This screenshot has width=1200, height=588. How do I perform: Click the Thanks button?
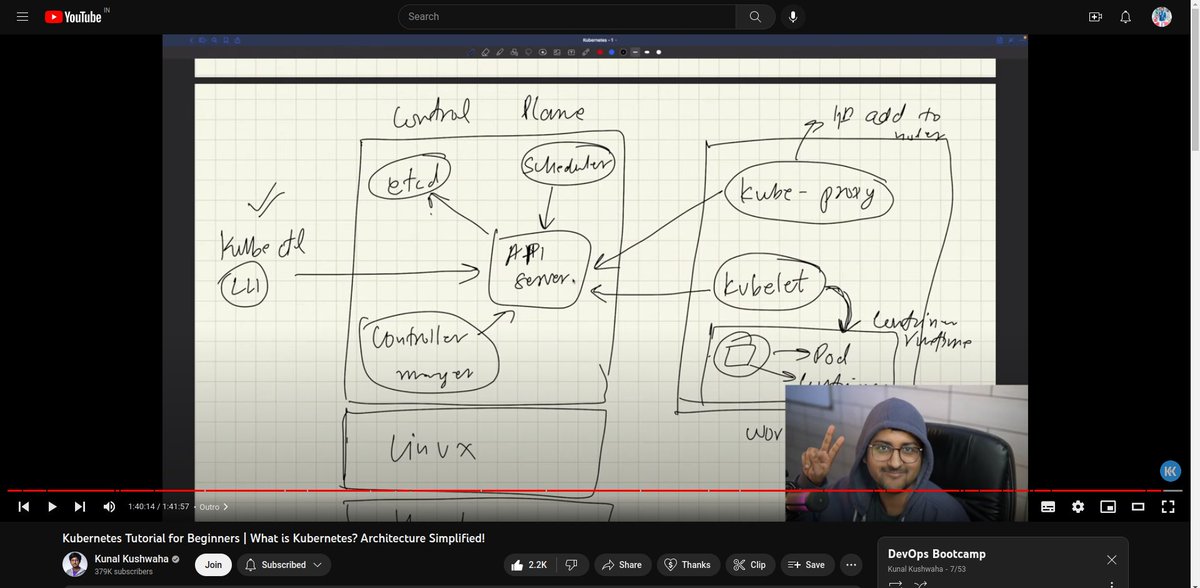(688, 565)
